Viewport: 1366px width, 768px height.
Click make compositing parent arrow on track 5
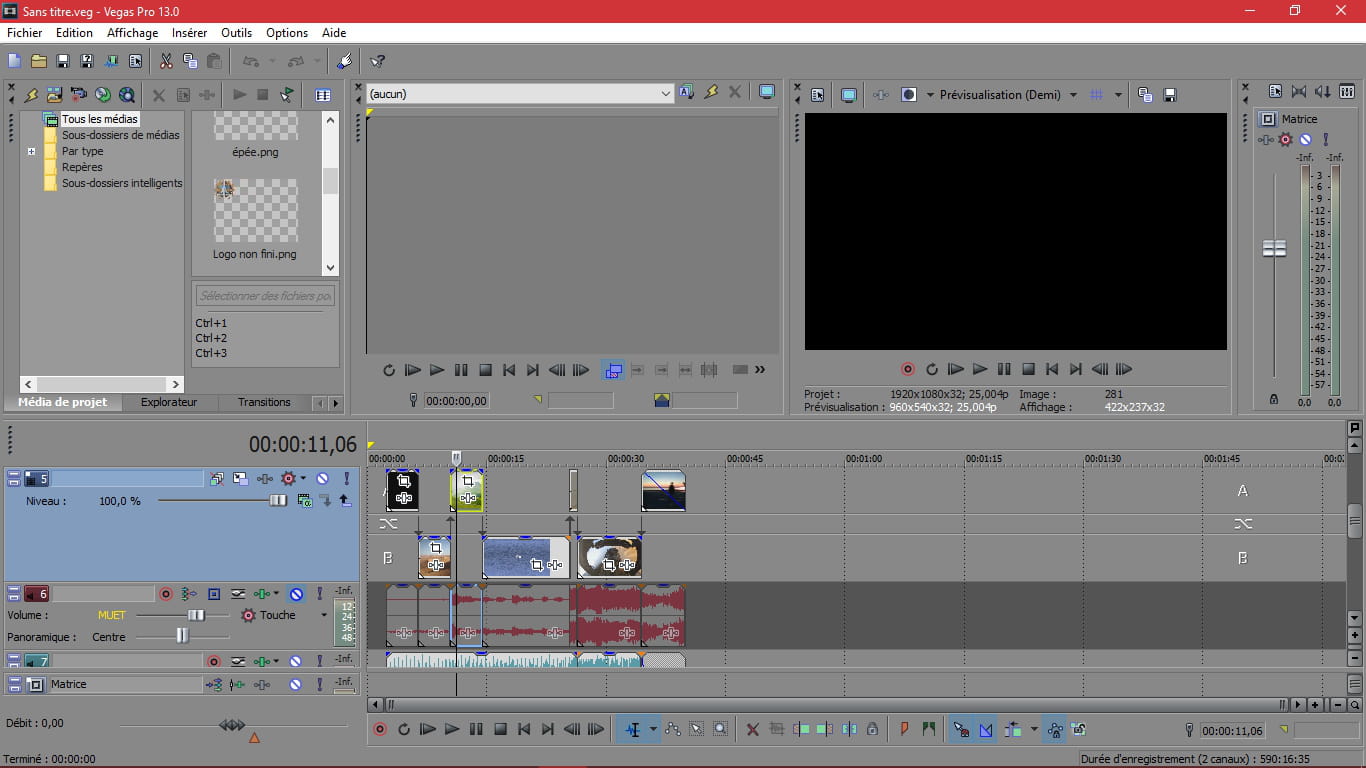(x=344, y=500)
